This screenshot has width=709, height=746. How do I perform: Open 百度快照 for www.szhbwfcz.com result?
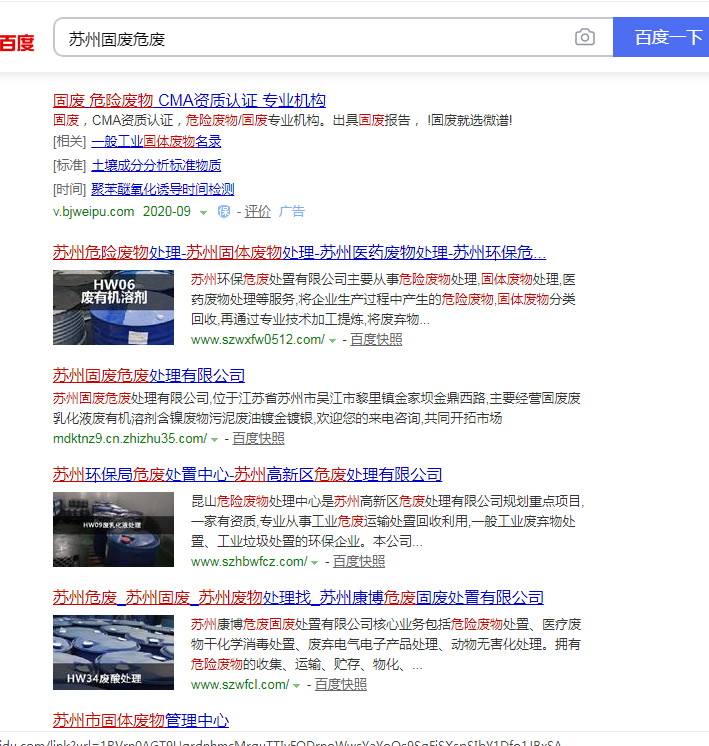coord(358,562)
